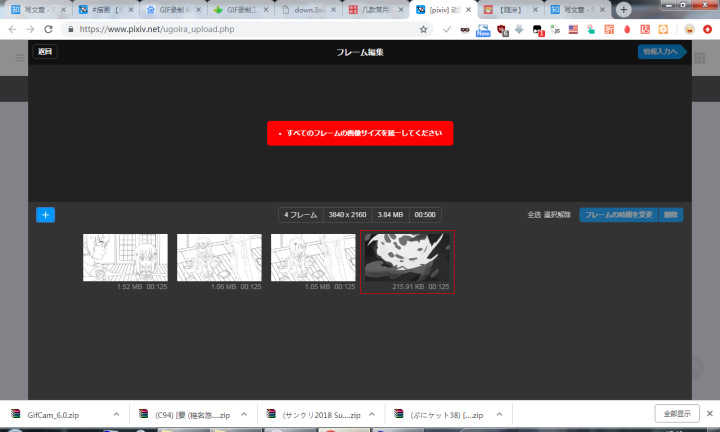Click the '3840 x 2160' size label
This screenshot has height=432, width=720.
(348, 215)
